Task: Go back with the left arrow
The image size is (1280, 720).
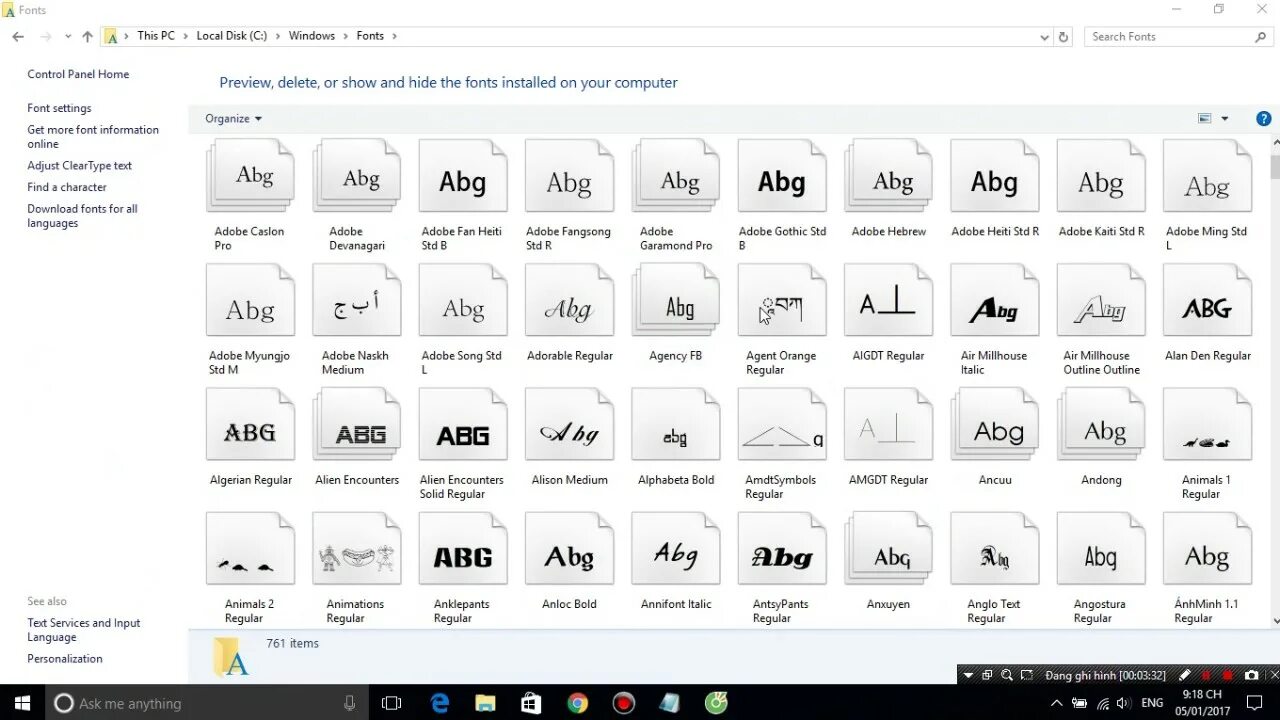Action: (18, 36)
